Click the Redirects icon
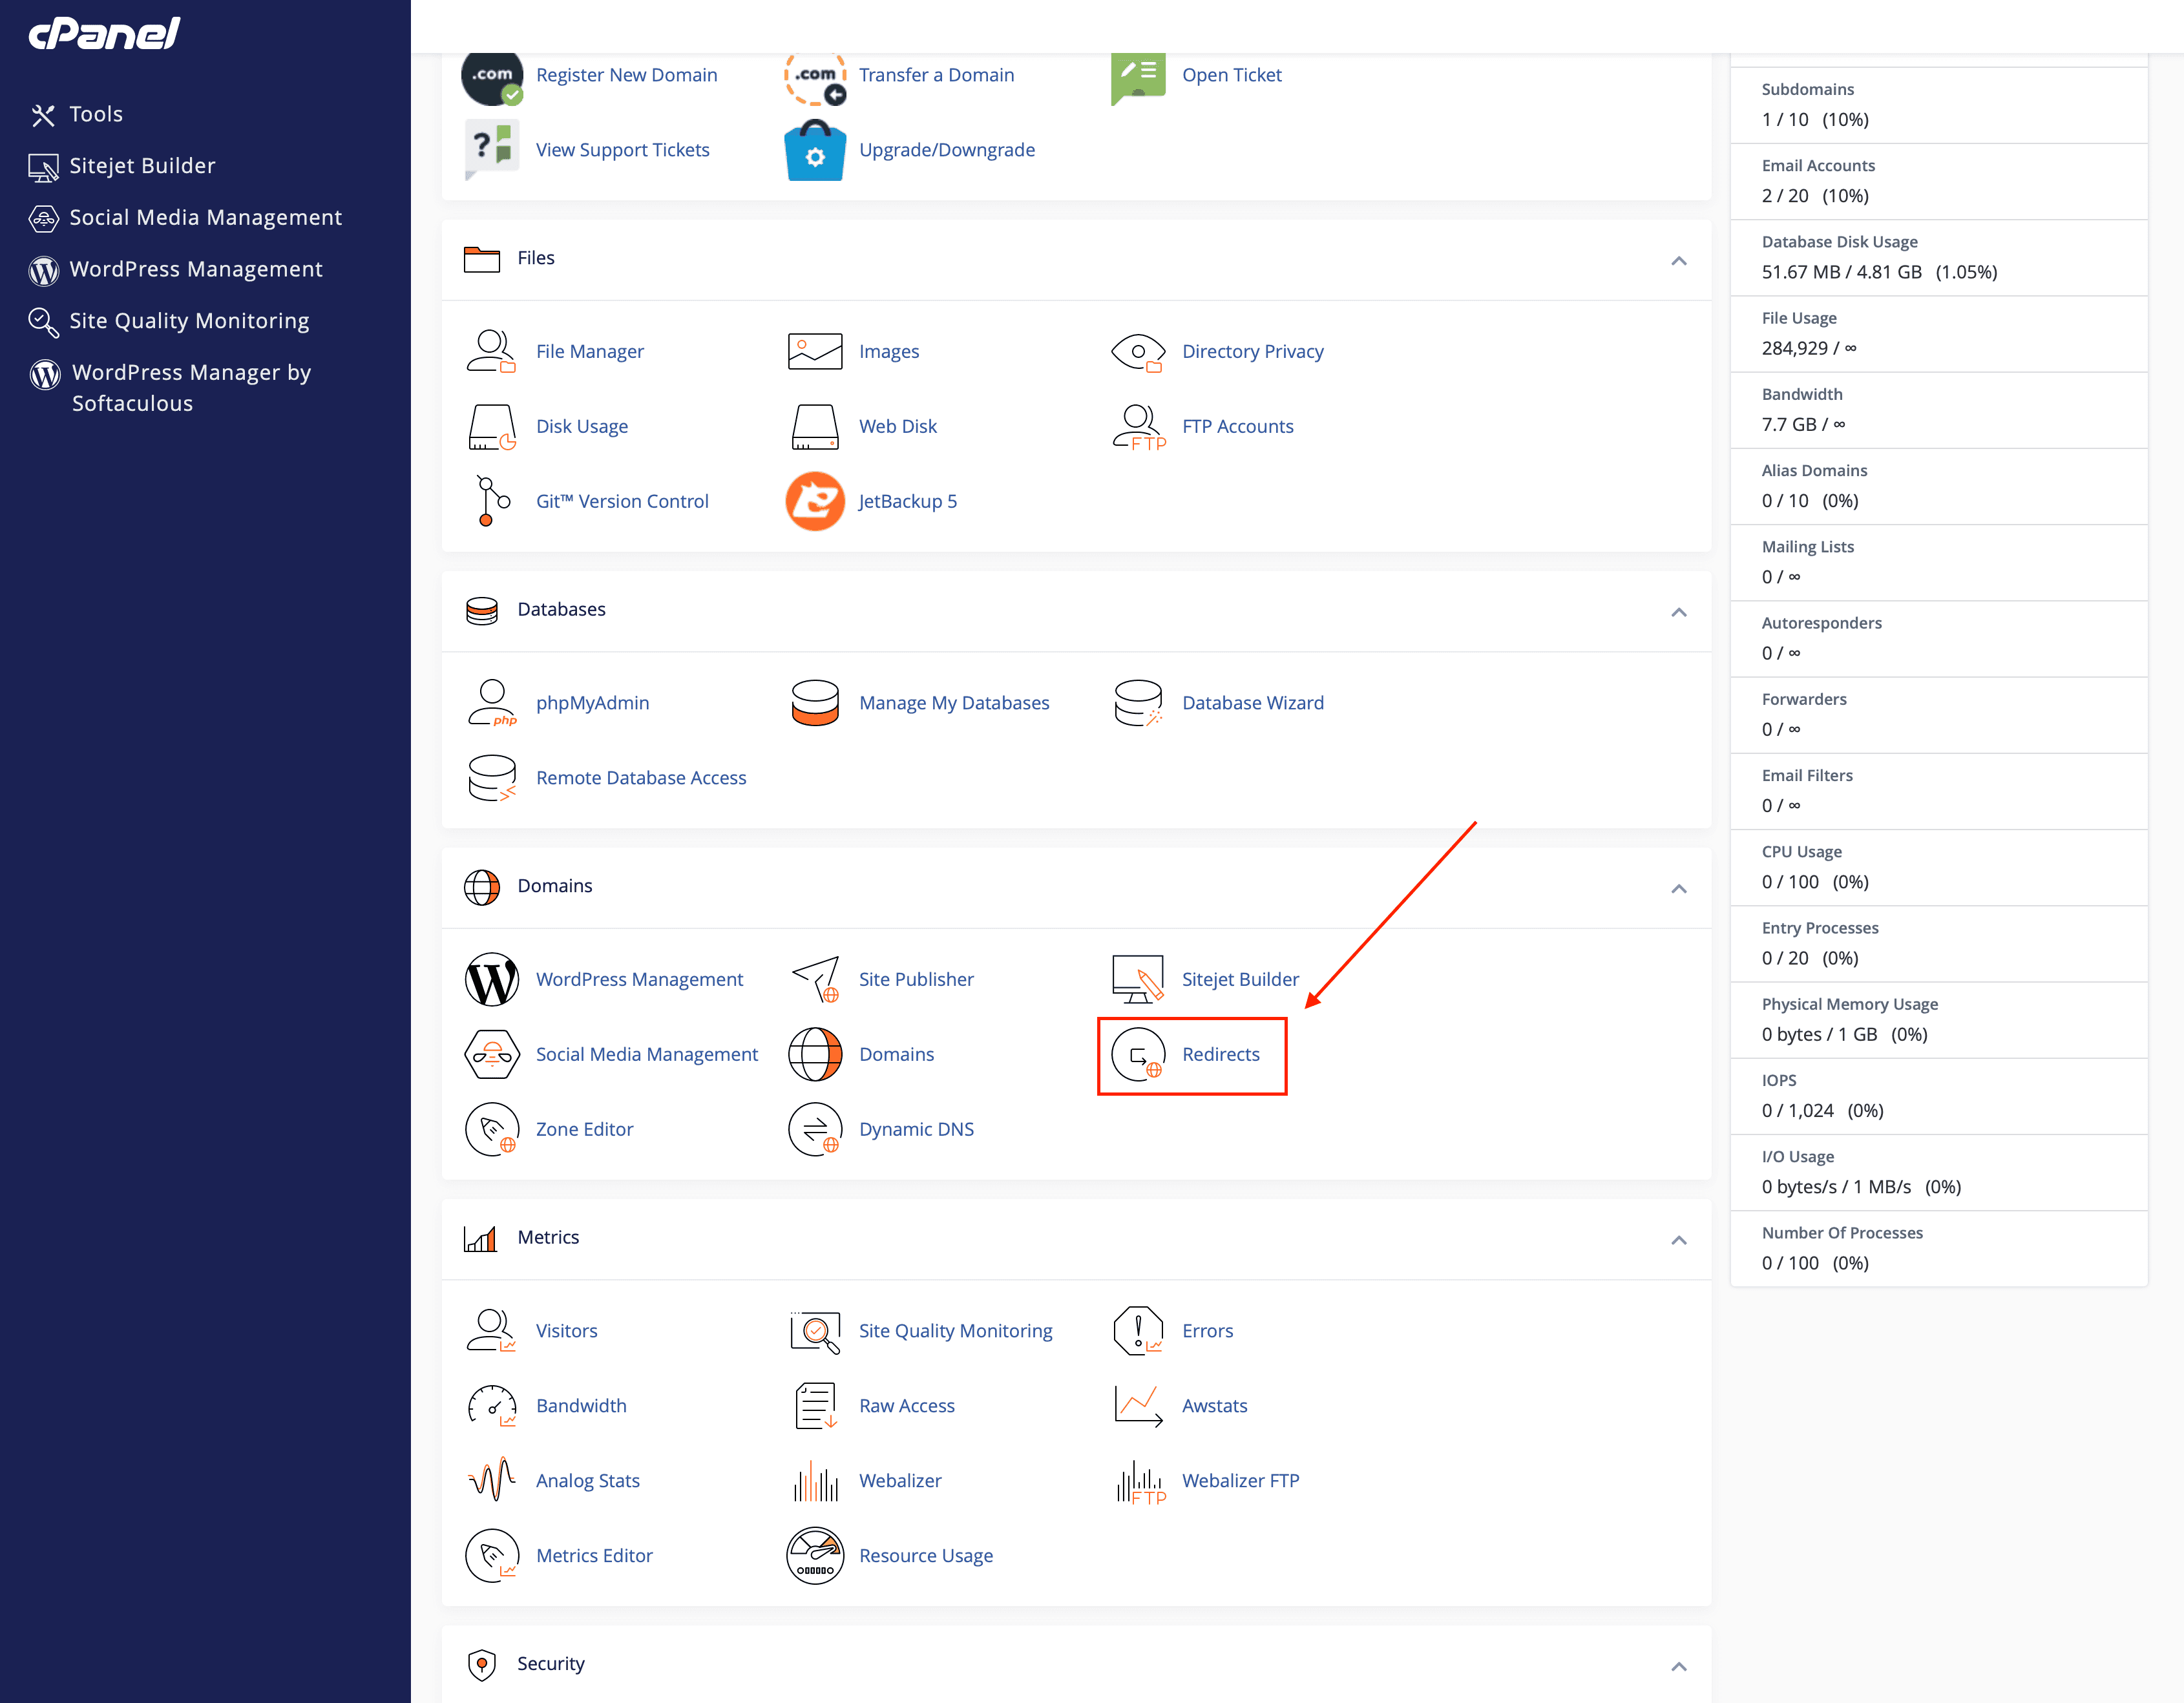This screenshot has height=1703, width=2184. [x=1138, y=1054]
